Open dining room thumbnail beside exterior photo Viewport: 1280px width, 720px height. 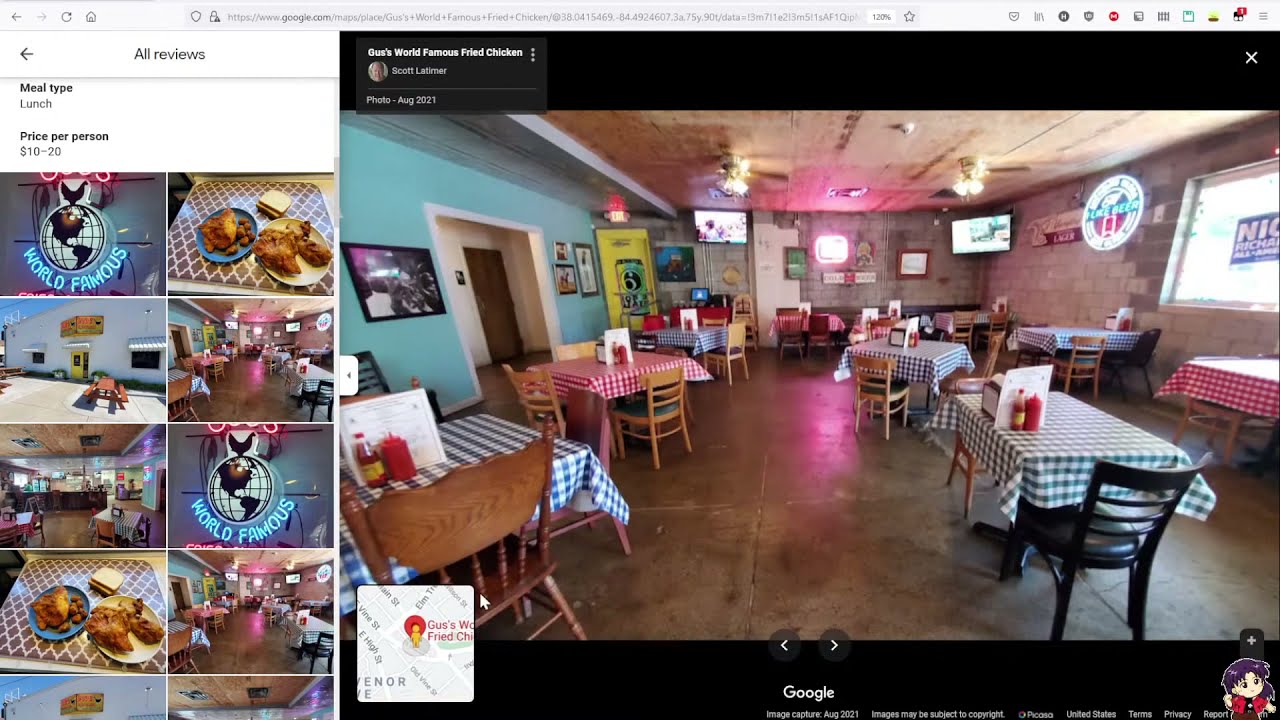click(251, 360)
